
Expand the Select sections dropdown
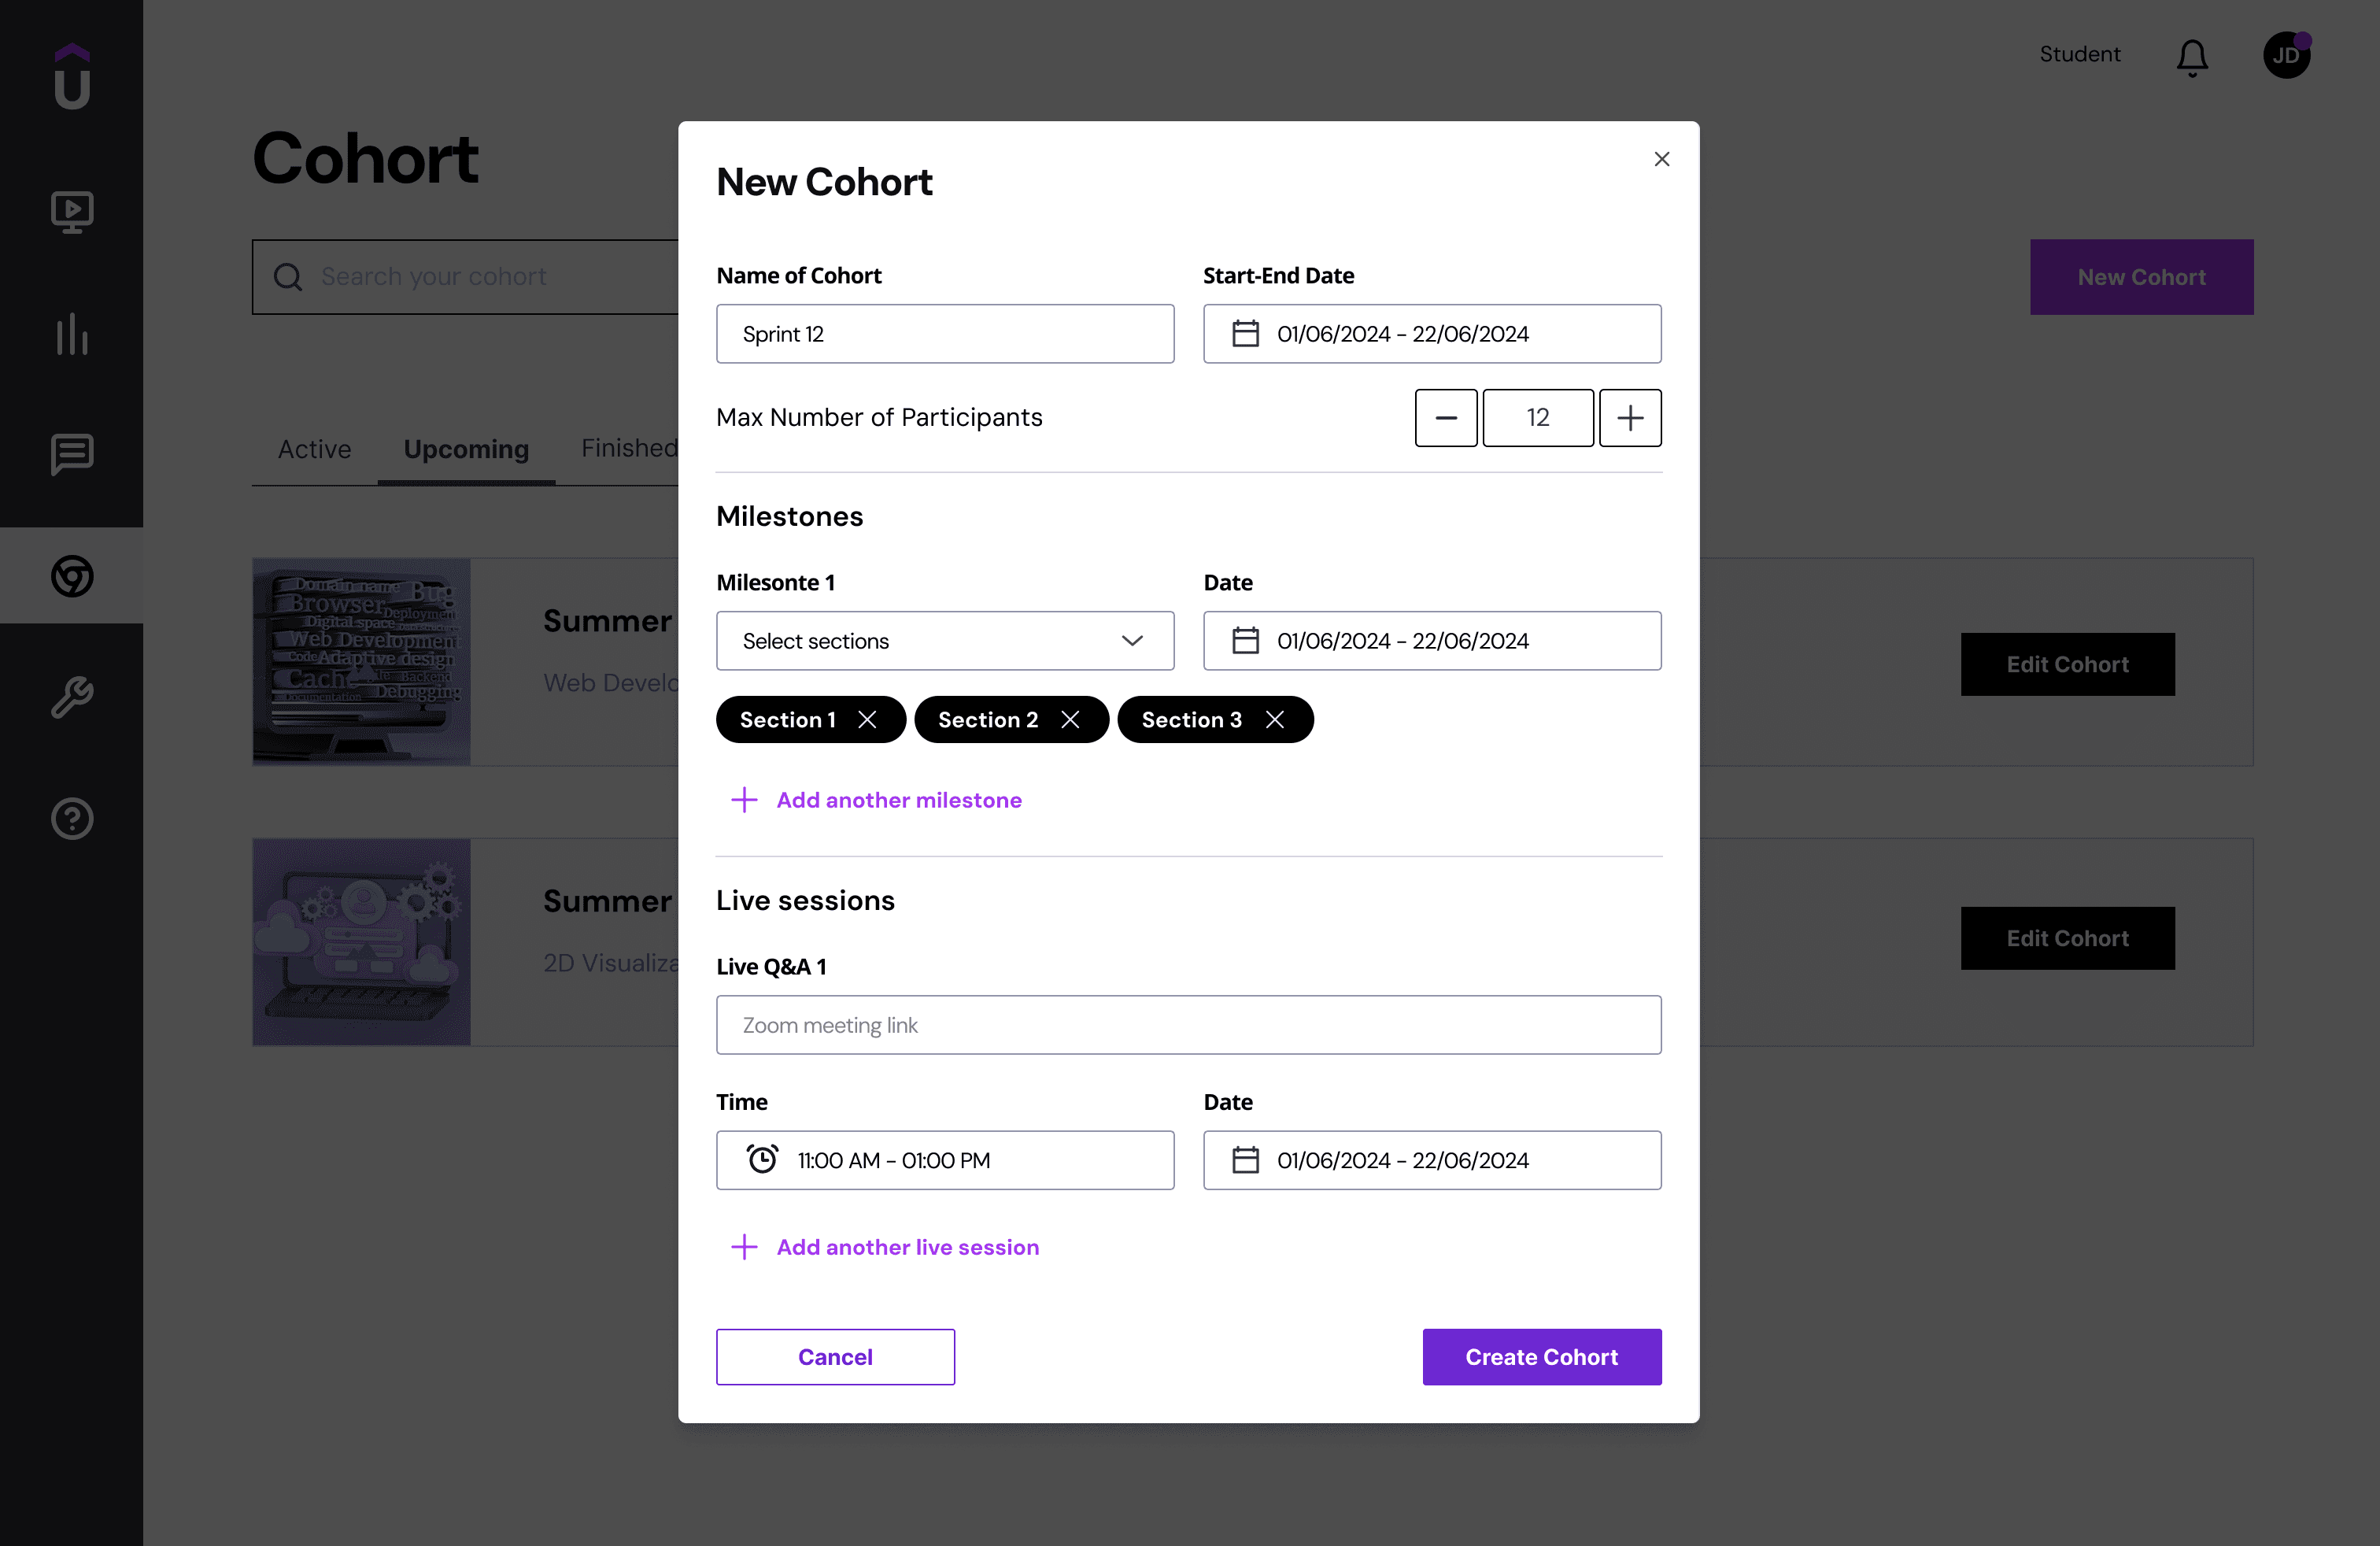click(945, 641)
